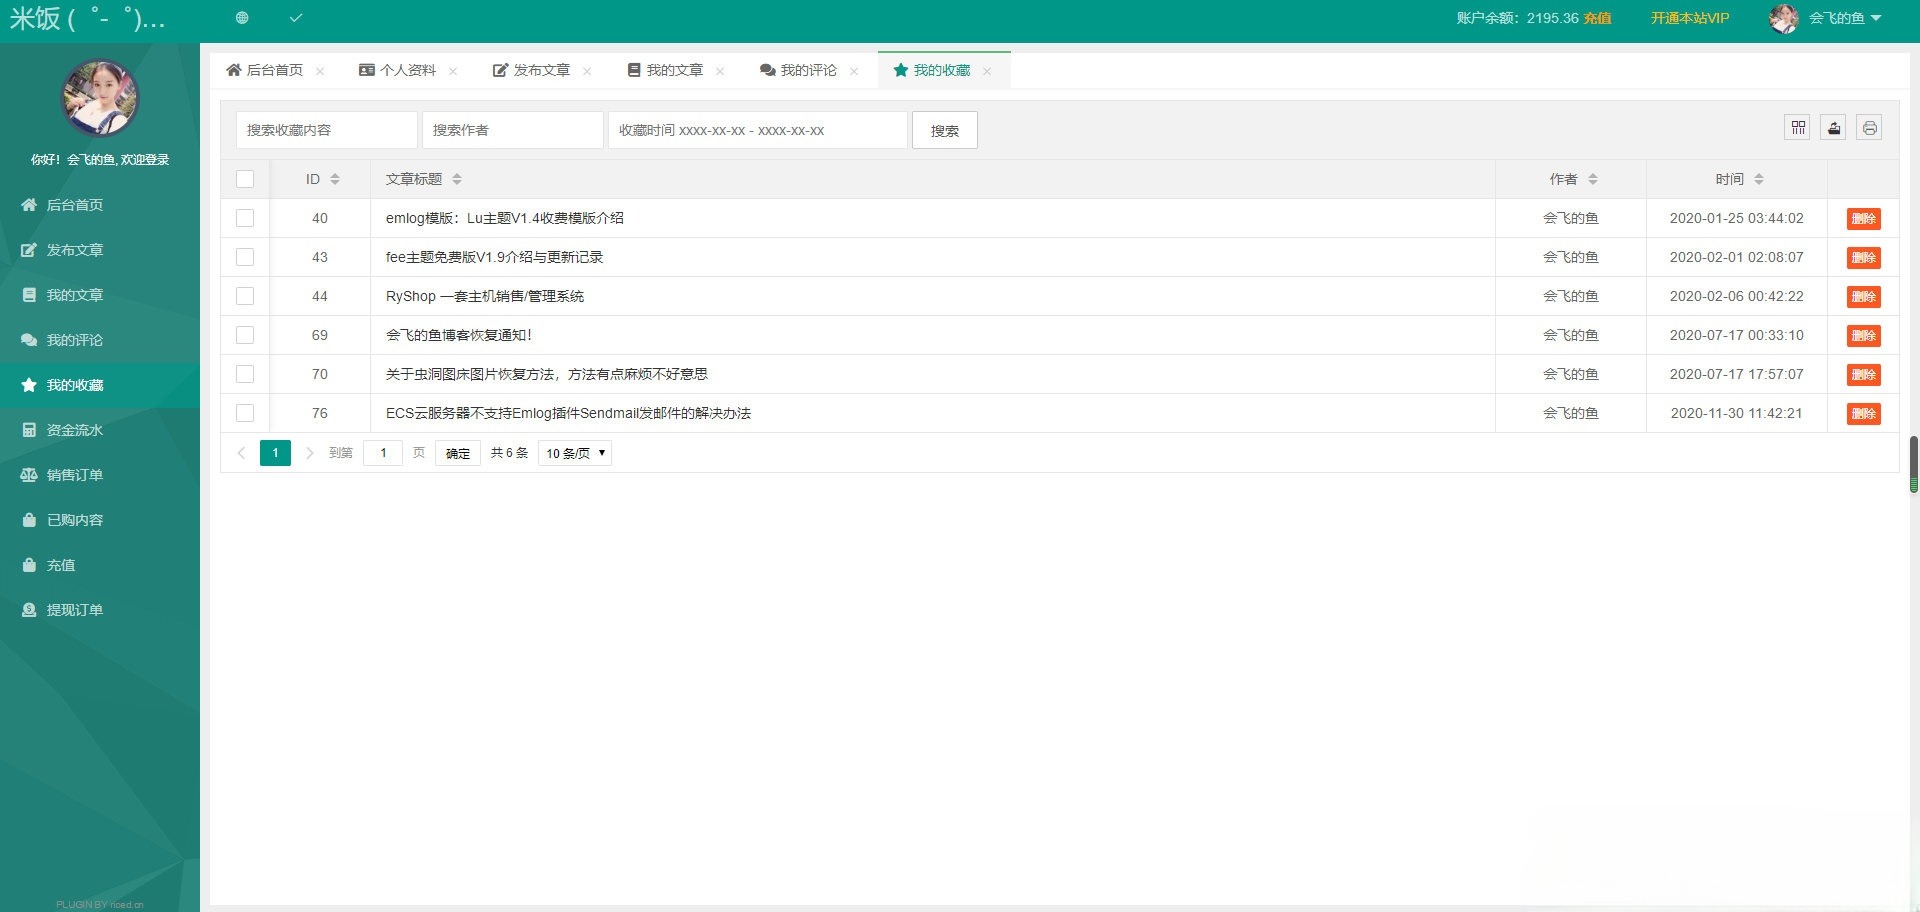Click the 充值 link beside account balance
Viewport: 1920px width, 912px height.
click(x=1596, y=17)
